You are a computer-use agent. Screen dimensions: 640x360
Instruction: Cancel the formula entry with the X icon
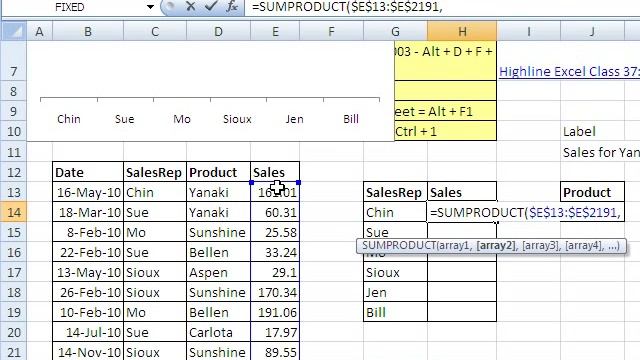pyautogui.click(x=190, y=7)
